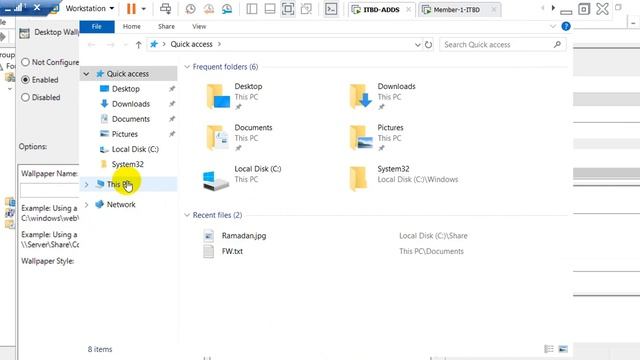
Task: Select Downloads in the navigation pane
Action: click(131, 104)
